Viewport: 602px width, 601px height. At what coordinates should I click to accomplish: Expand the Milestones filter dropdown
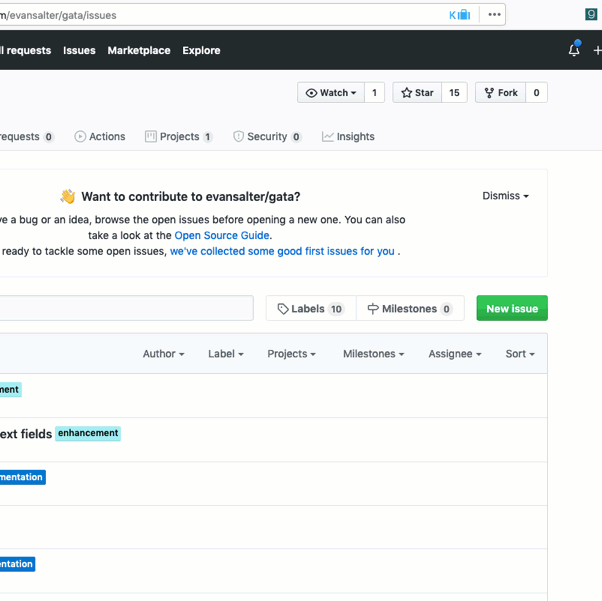(x=374, y=354)
